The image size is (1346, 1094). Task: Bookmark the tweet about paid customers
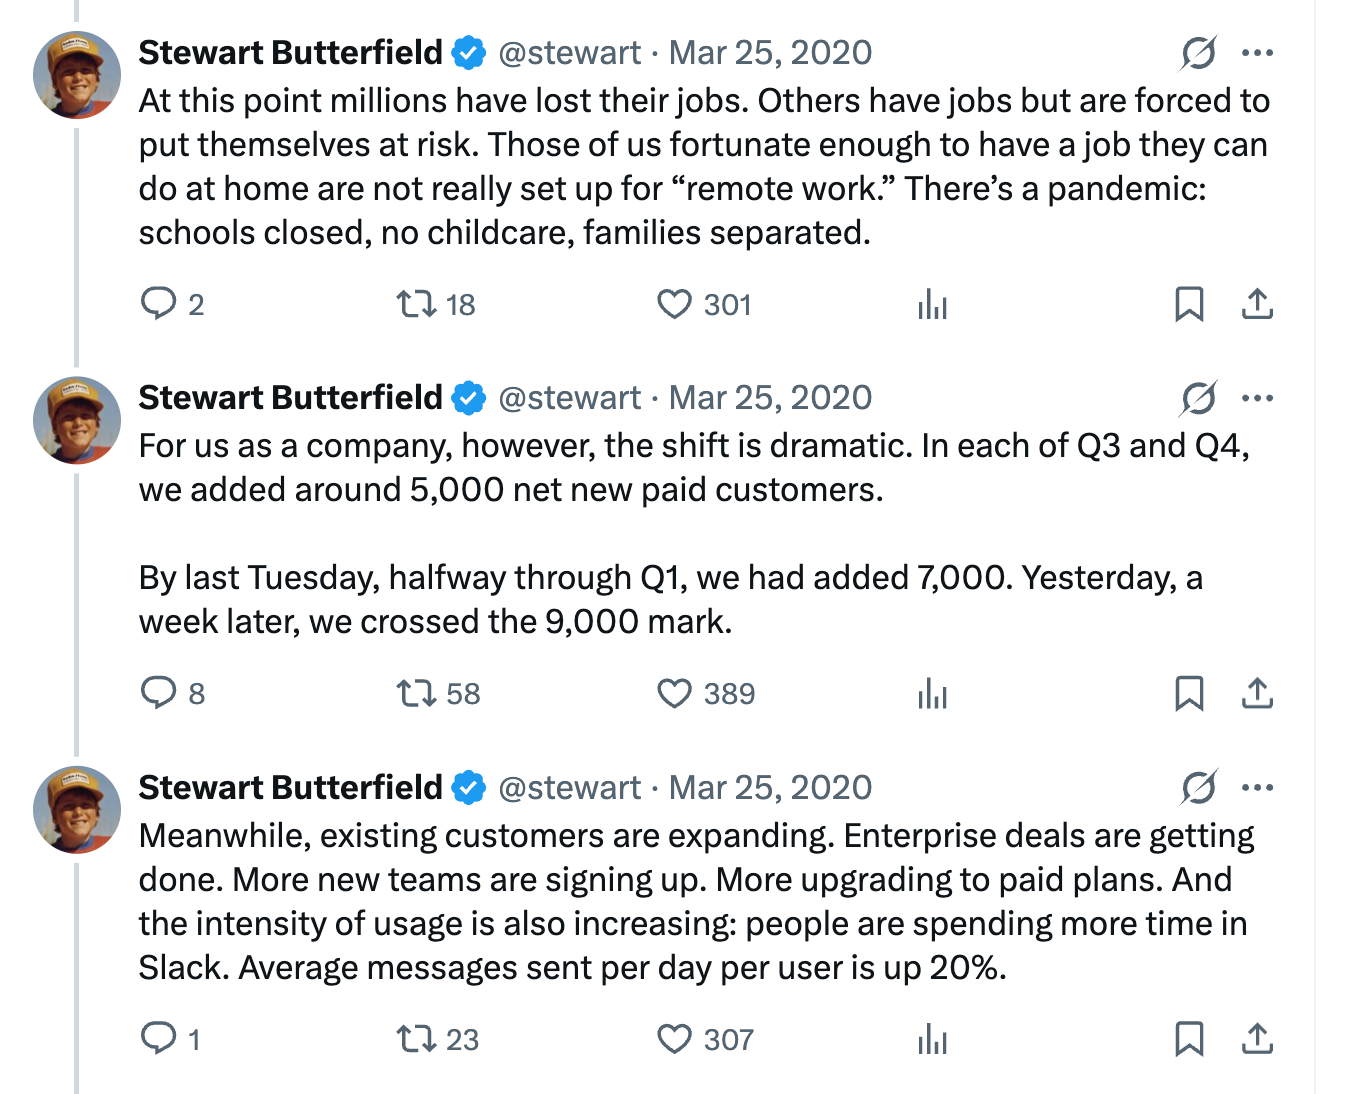(1188, 692)
